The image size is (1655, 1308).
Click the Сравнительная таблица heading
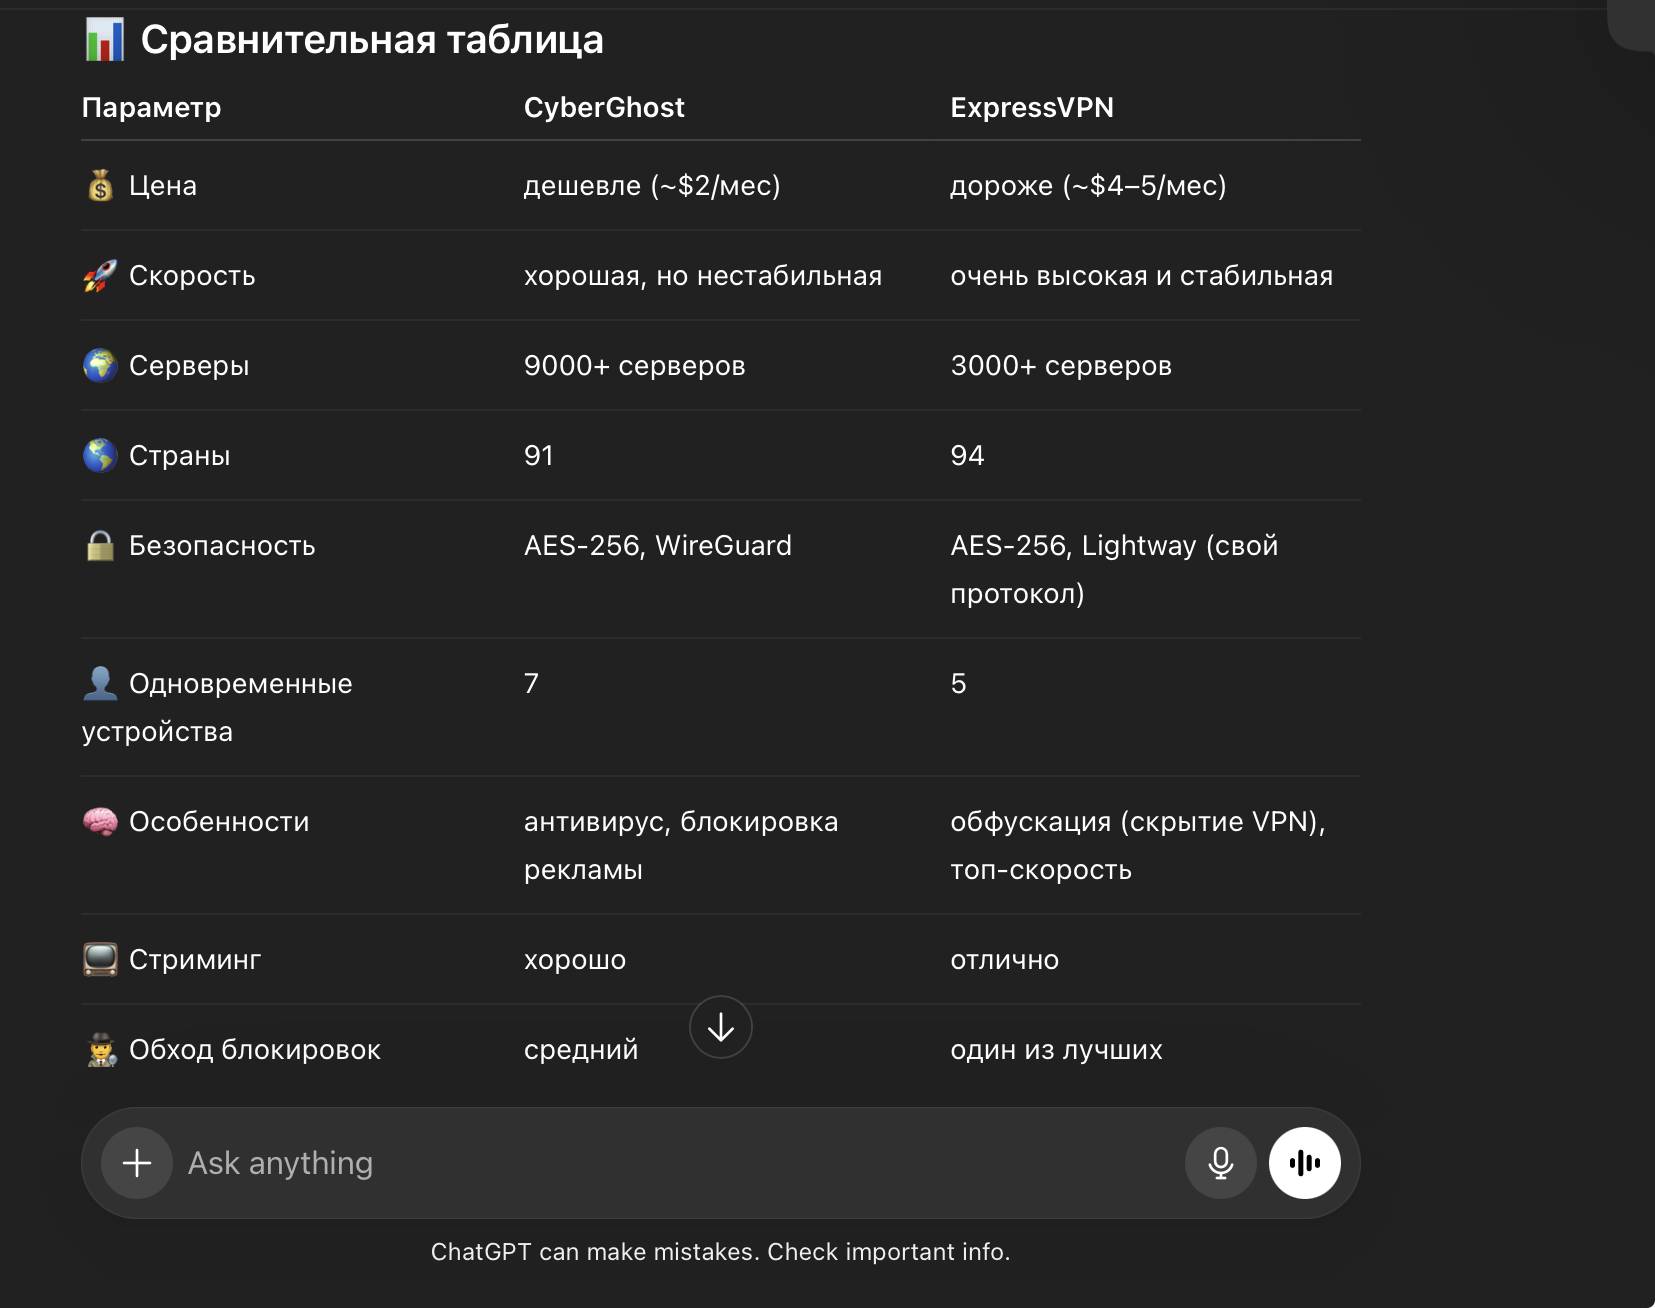(372, 40)
